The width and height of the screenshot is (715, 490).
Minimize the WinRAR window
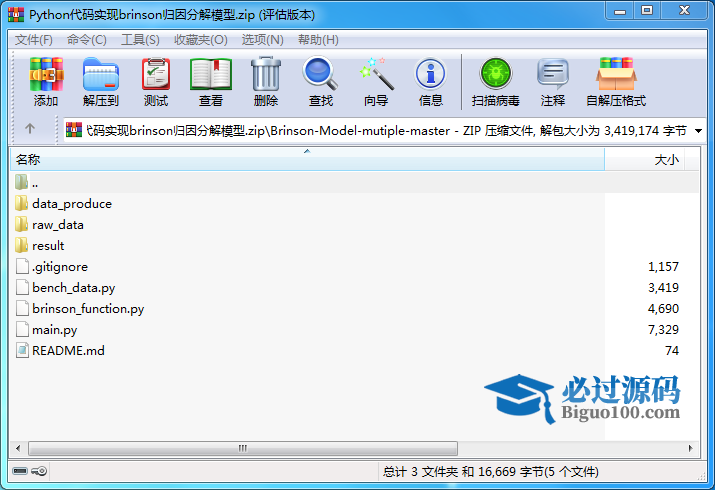(x=620, y=11)
